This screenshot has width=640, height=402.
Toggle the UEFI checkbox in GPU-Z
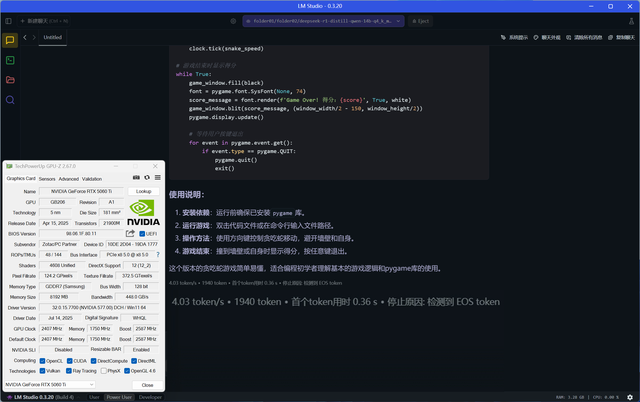(x=142, y=234)
